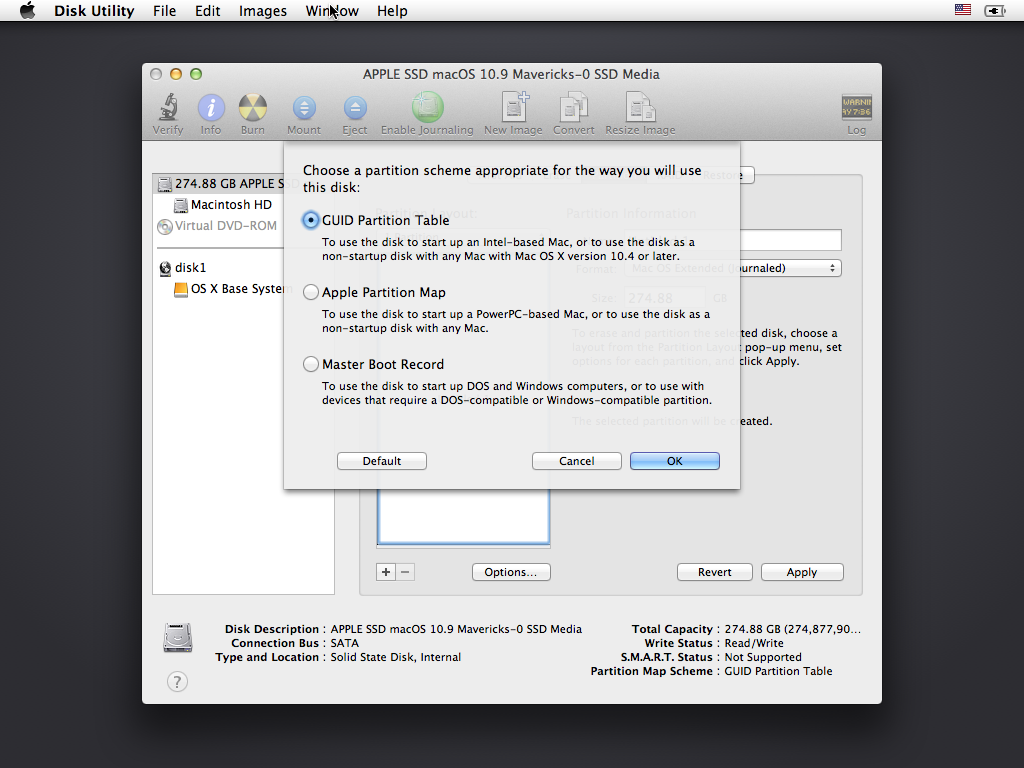
Task: Select Apple Partition Map radio button
Action: point(311,292)
